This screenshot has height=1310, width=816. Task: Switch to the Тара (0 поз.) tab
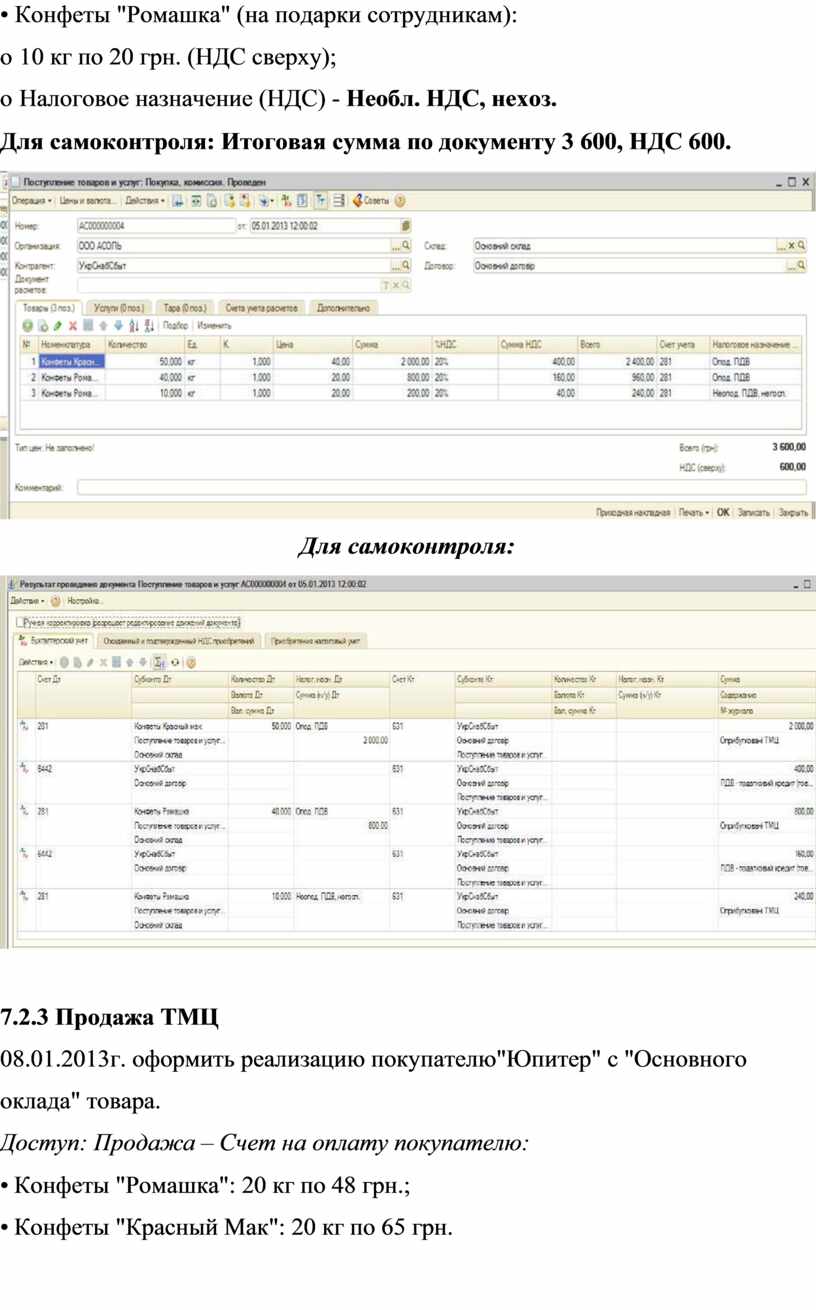(x=183, y=308)
